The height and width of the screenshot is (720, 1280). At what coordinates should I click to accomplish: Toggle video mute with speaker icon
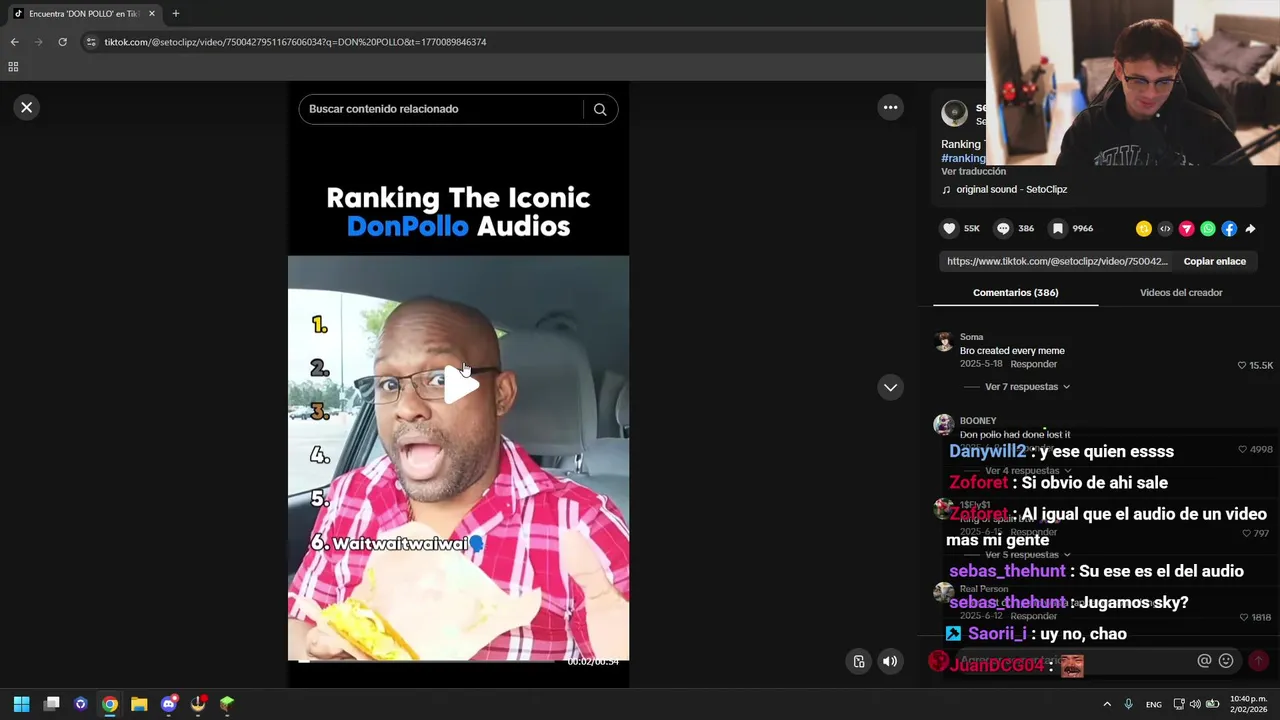point(890,661)
